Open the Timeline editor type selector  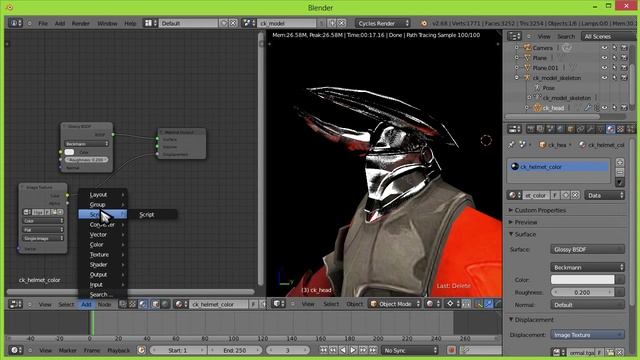coord(15,350)
